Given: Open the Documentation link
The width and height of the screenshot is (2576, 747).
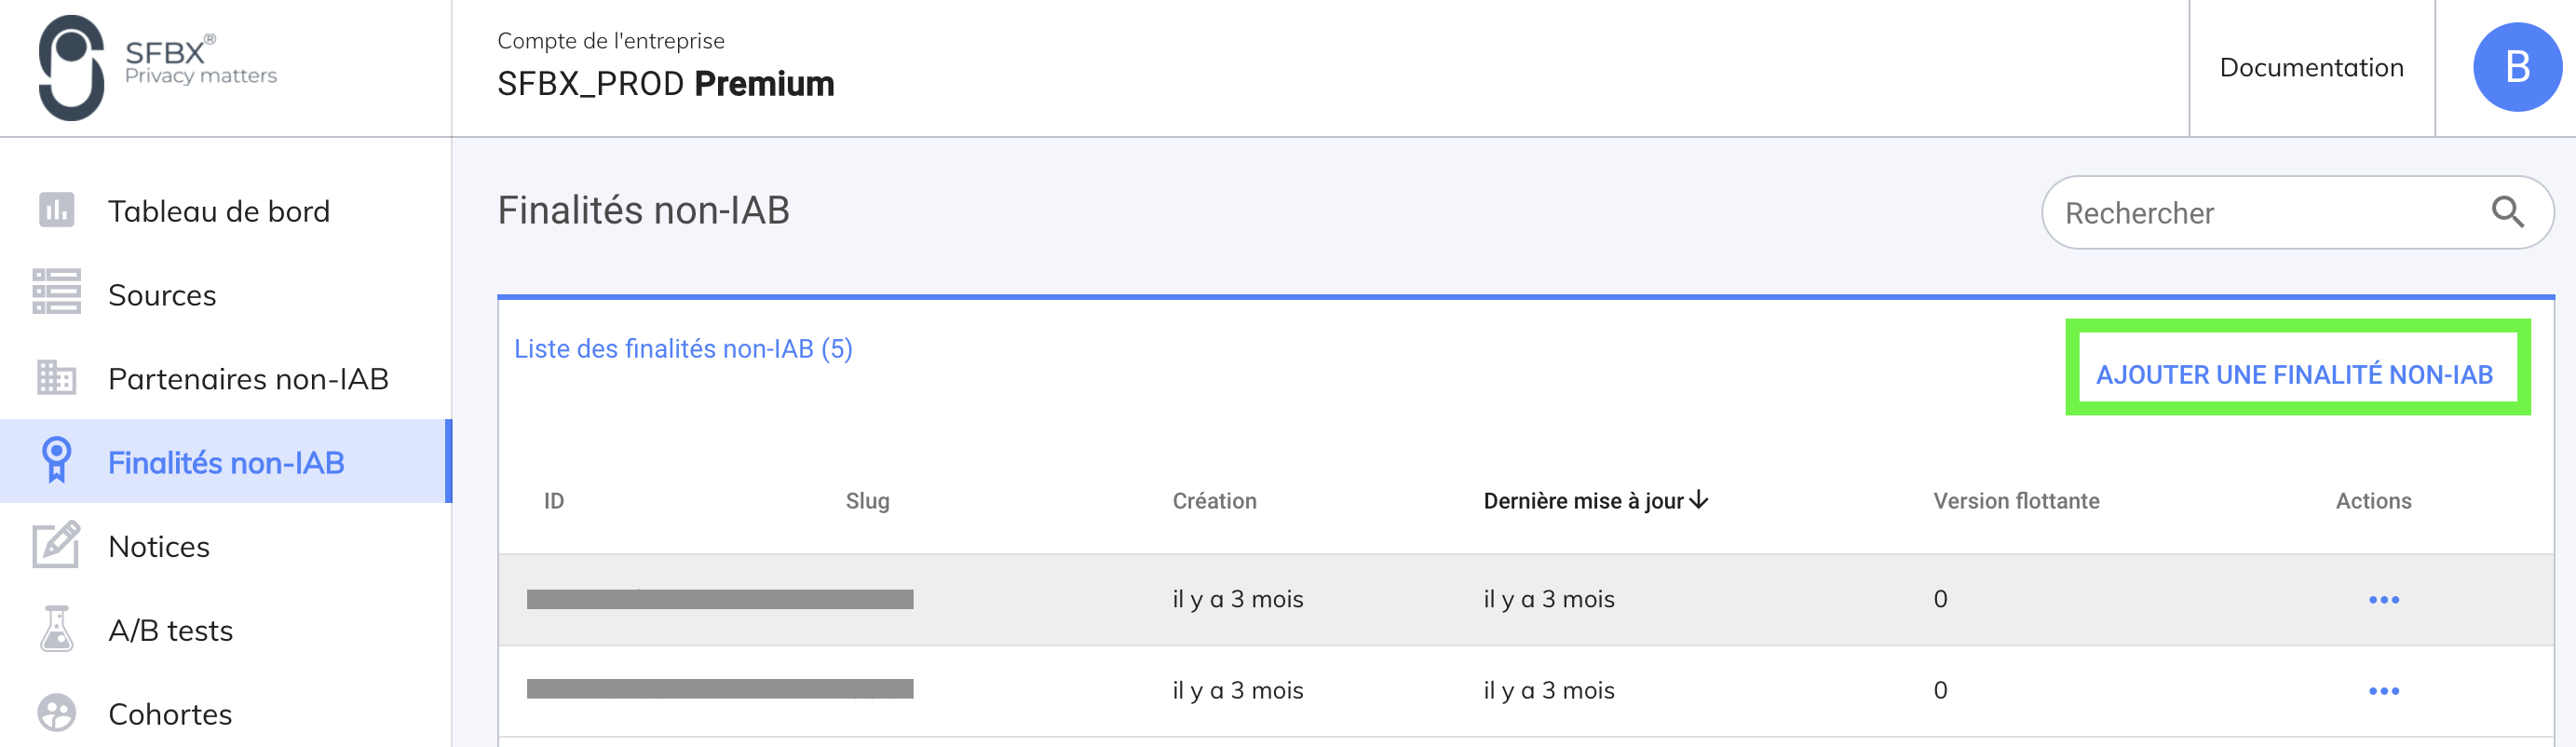Looking at the screenshot, I should [x=2311, y=67].
